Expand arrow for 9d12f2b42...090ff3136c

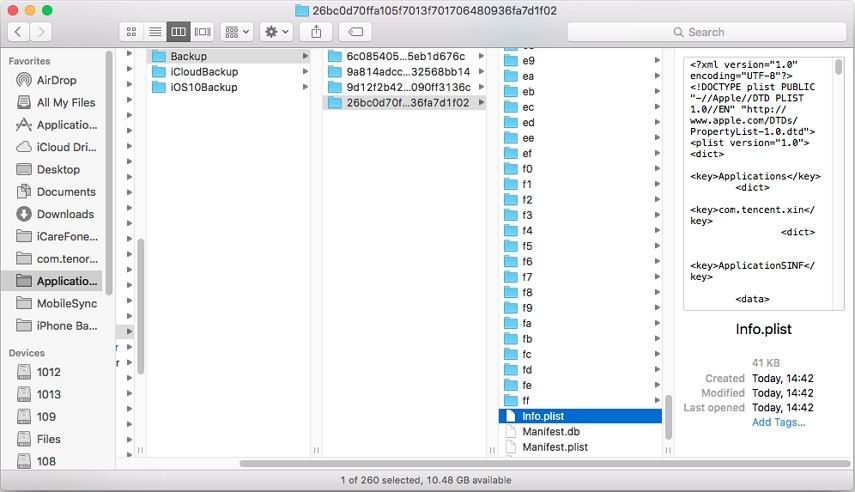coord(481,87)
